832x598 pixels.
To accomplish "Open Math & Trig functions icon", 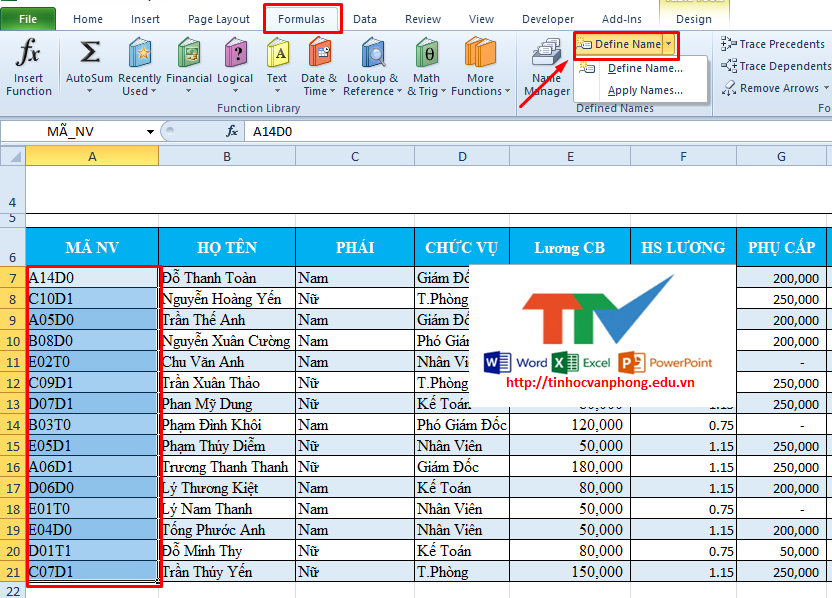I will click(x=427, y=52).
